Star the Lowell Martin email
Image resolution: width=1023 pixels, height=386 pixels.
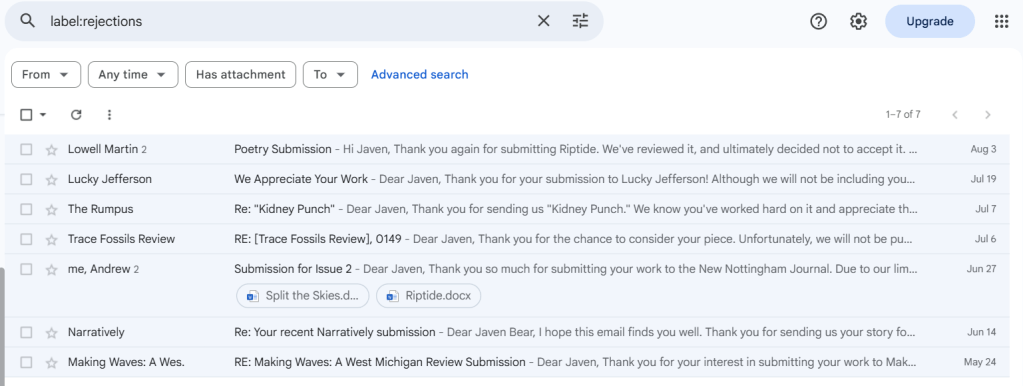(52, 149)
